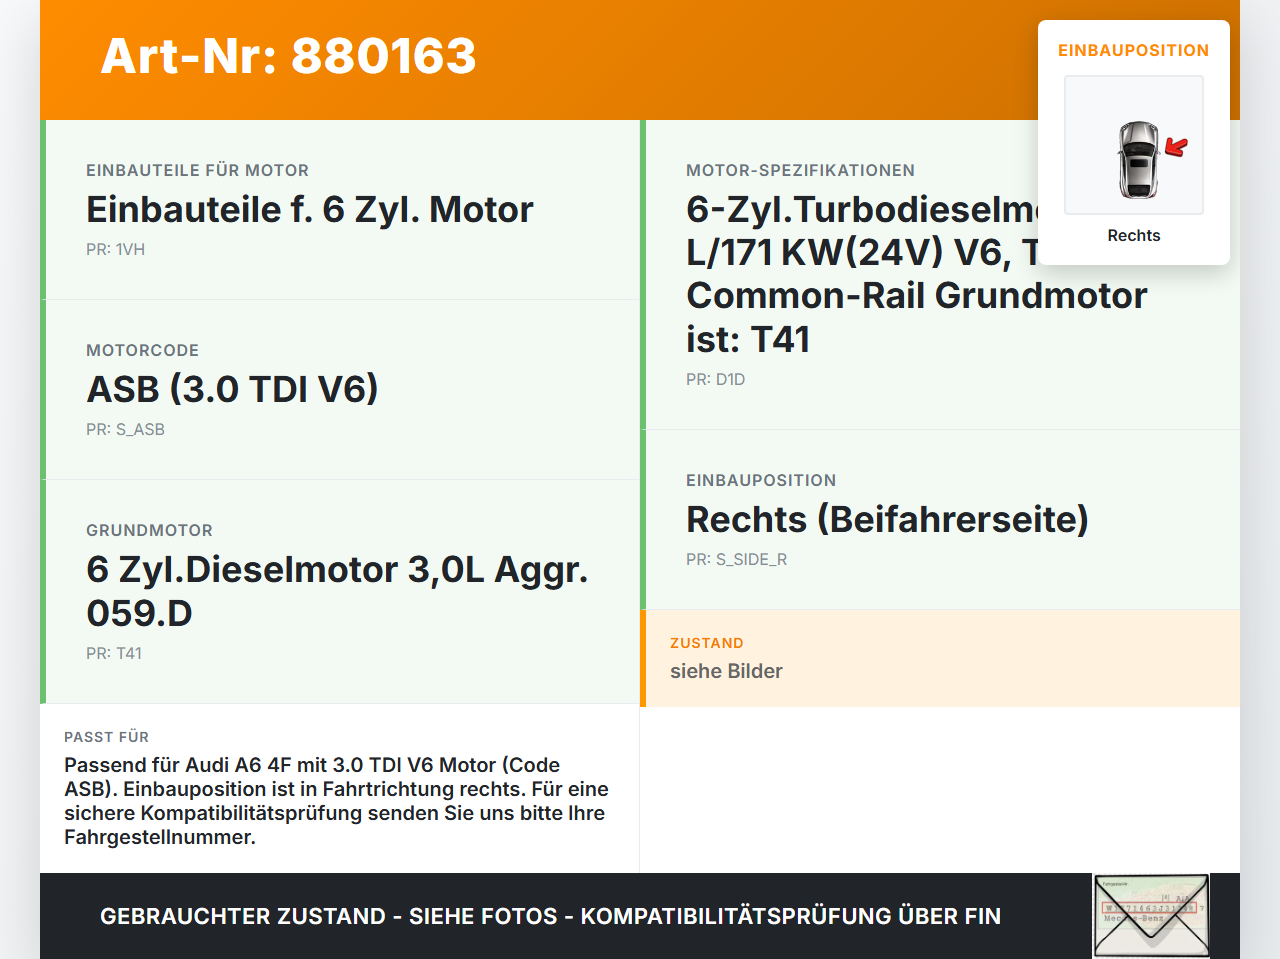The width and height of the screenshot is (1280, 959).
Task: Click the 'Rechts' caption under car image
Action: pyautogui.click(x=1134, y=236)
